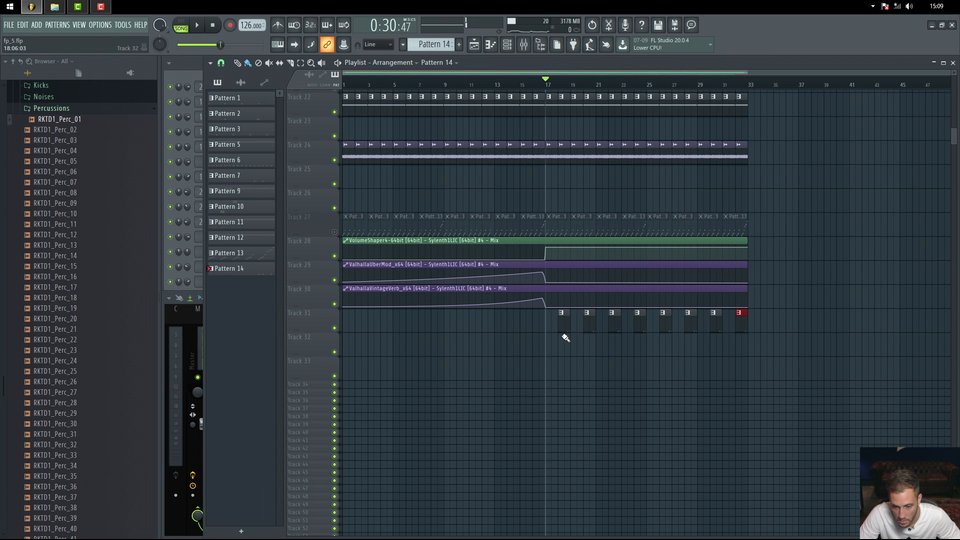Open the PATTERNS menu
960x540 pixels.
click(x=57, y=25)
